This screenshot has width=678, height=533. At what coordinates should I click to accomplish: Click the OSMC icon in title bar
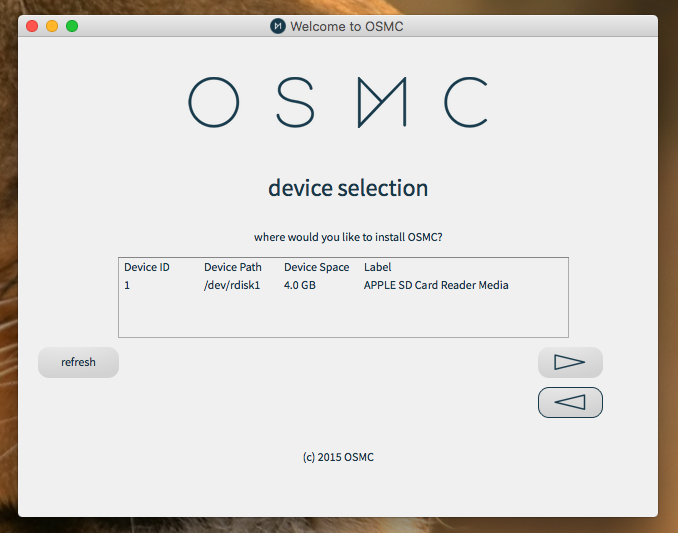click(x=278, y=26)
